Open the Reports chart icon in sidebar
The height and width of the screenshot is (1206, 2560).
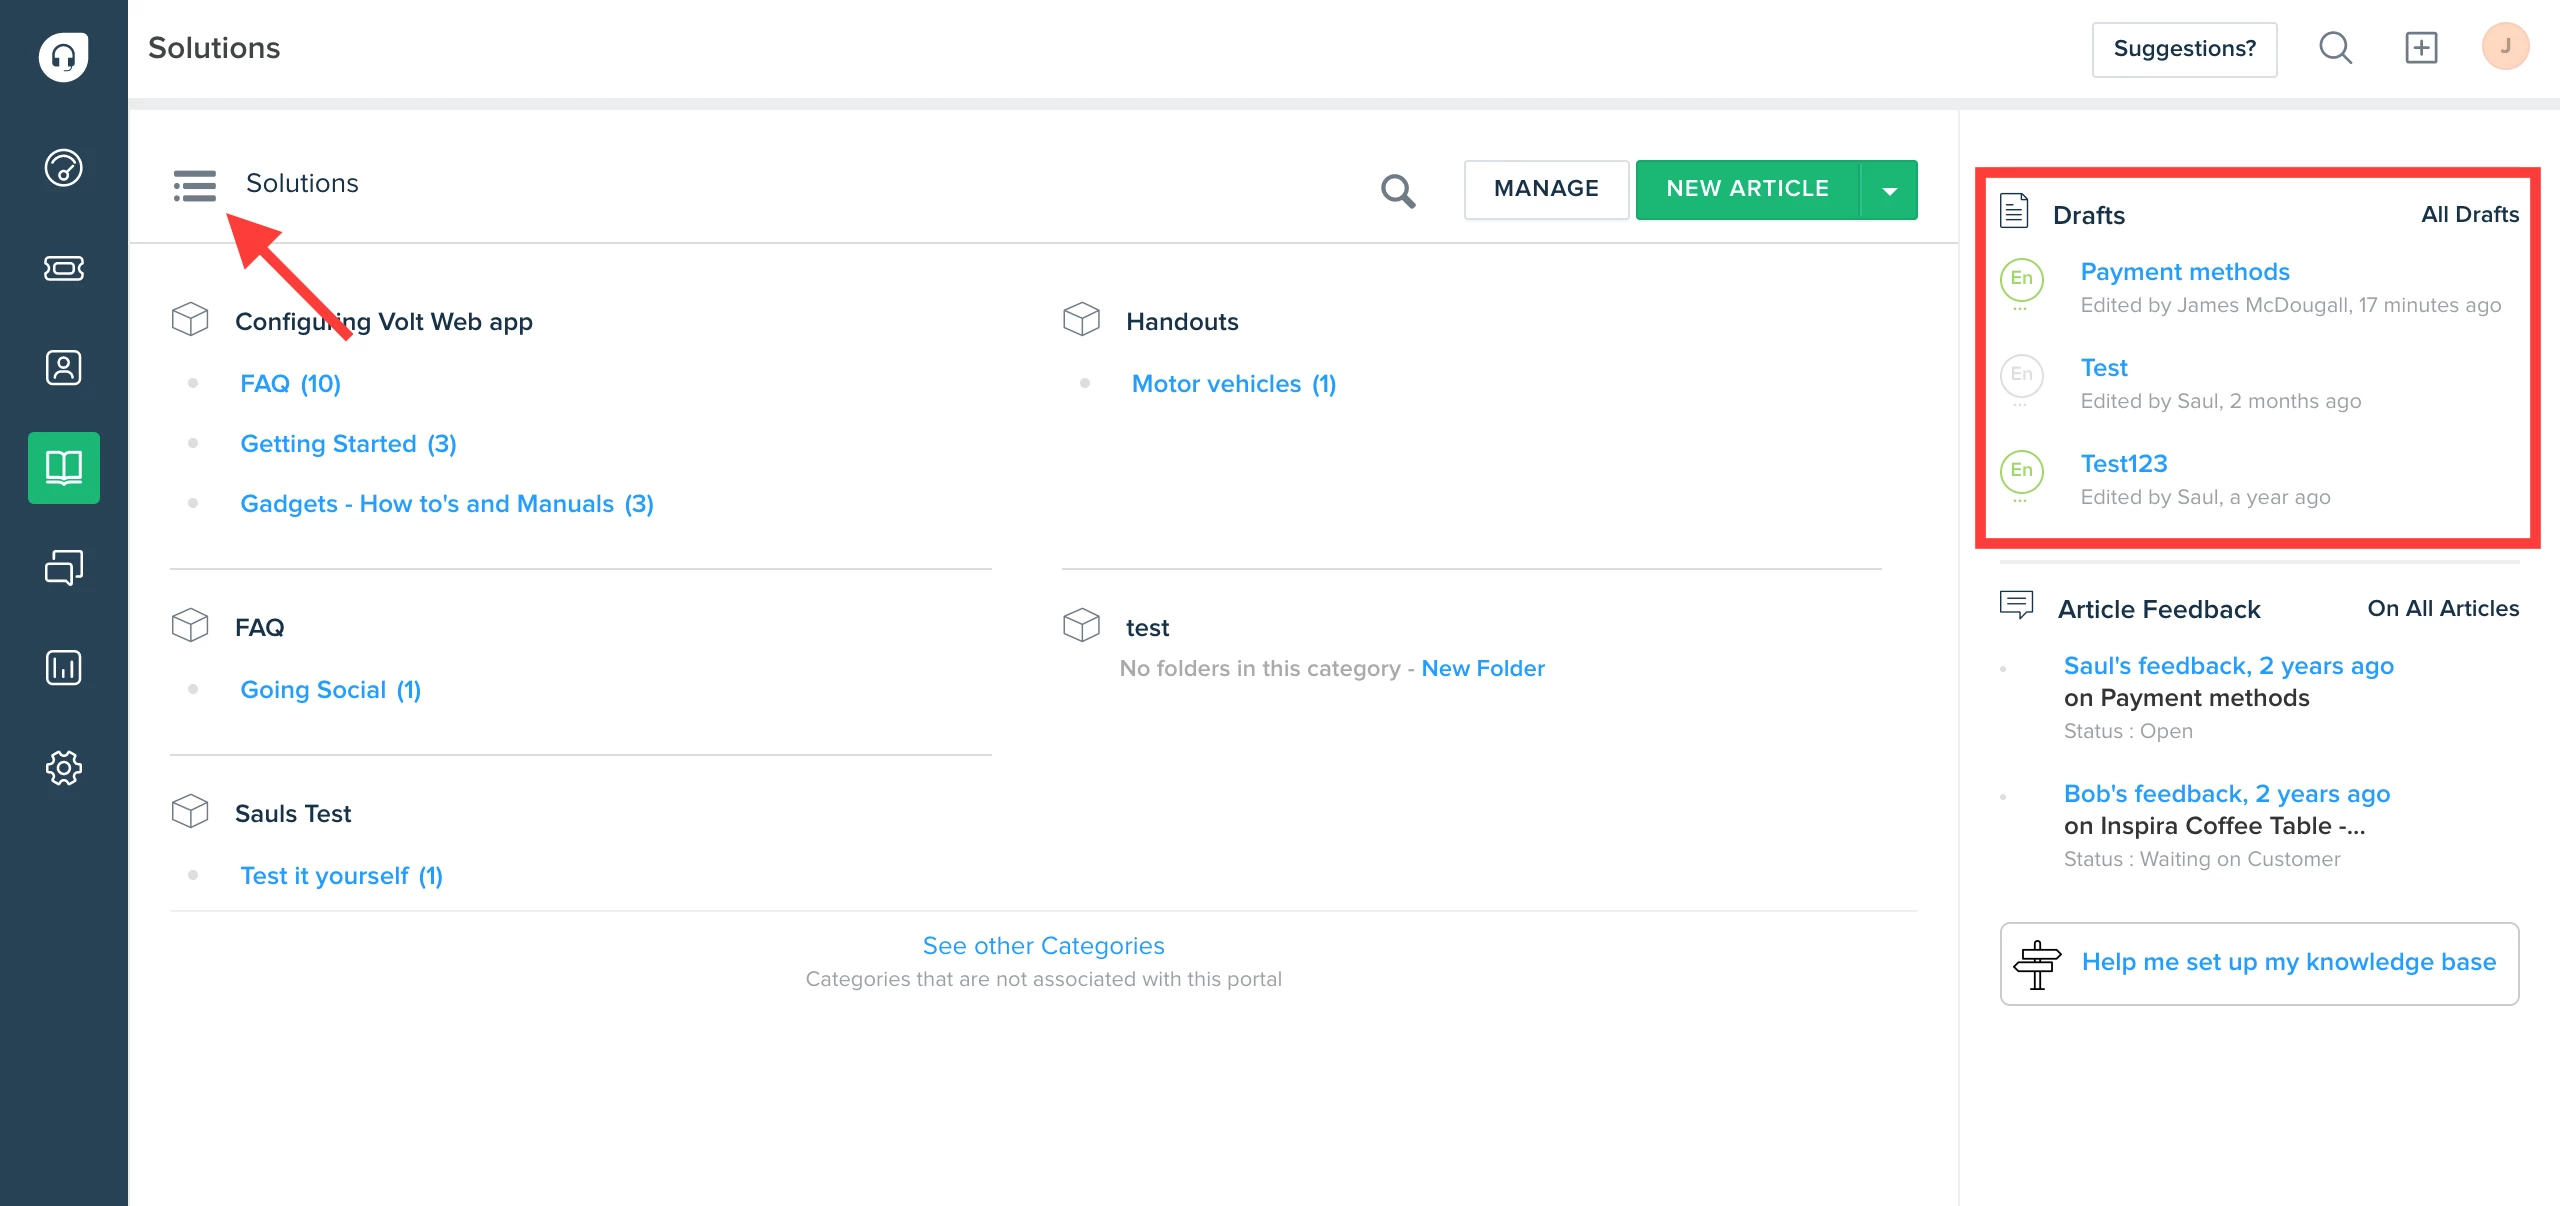pos(63,667)
